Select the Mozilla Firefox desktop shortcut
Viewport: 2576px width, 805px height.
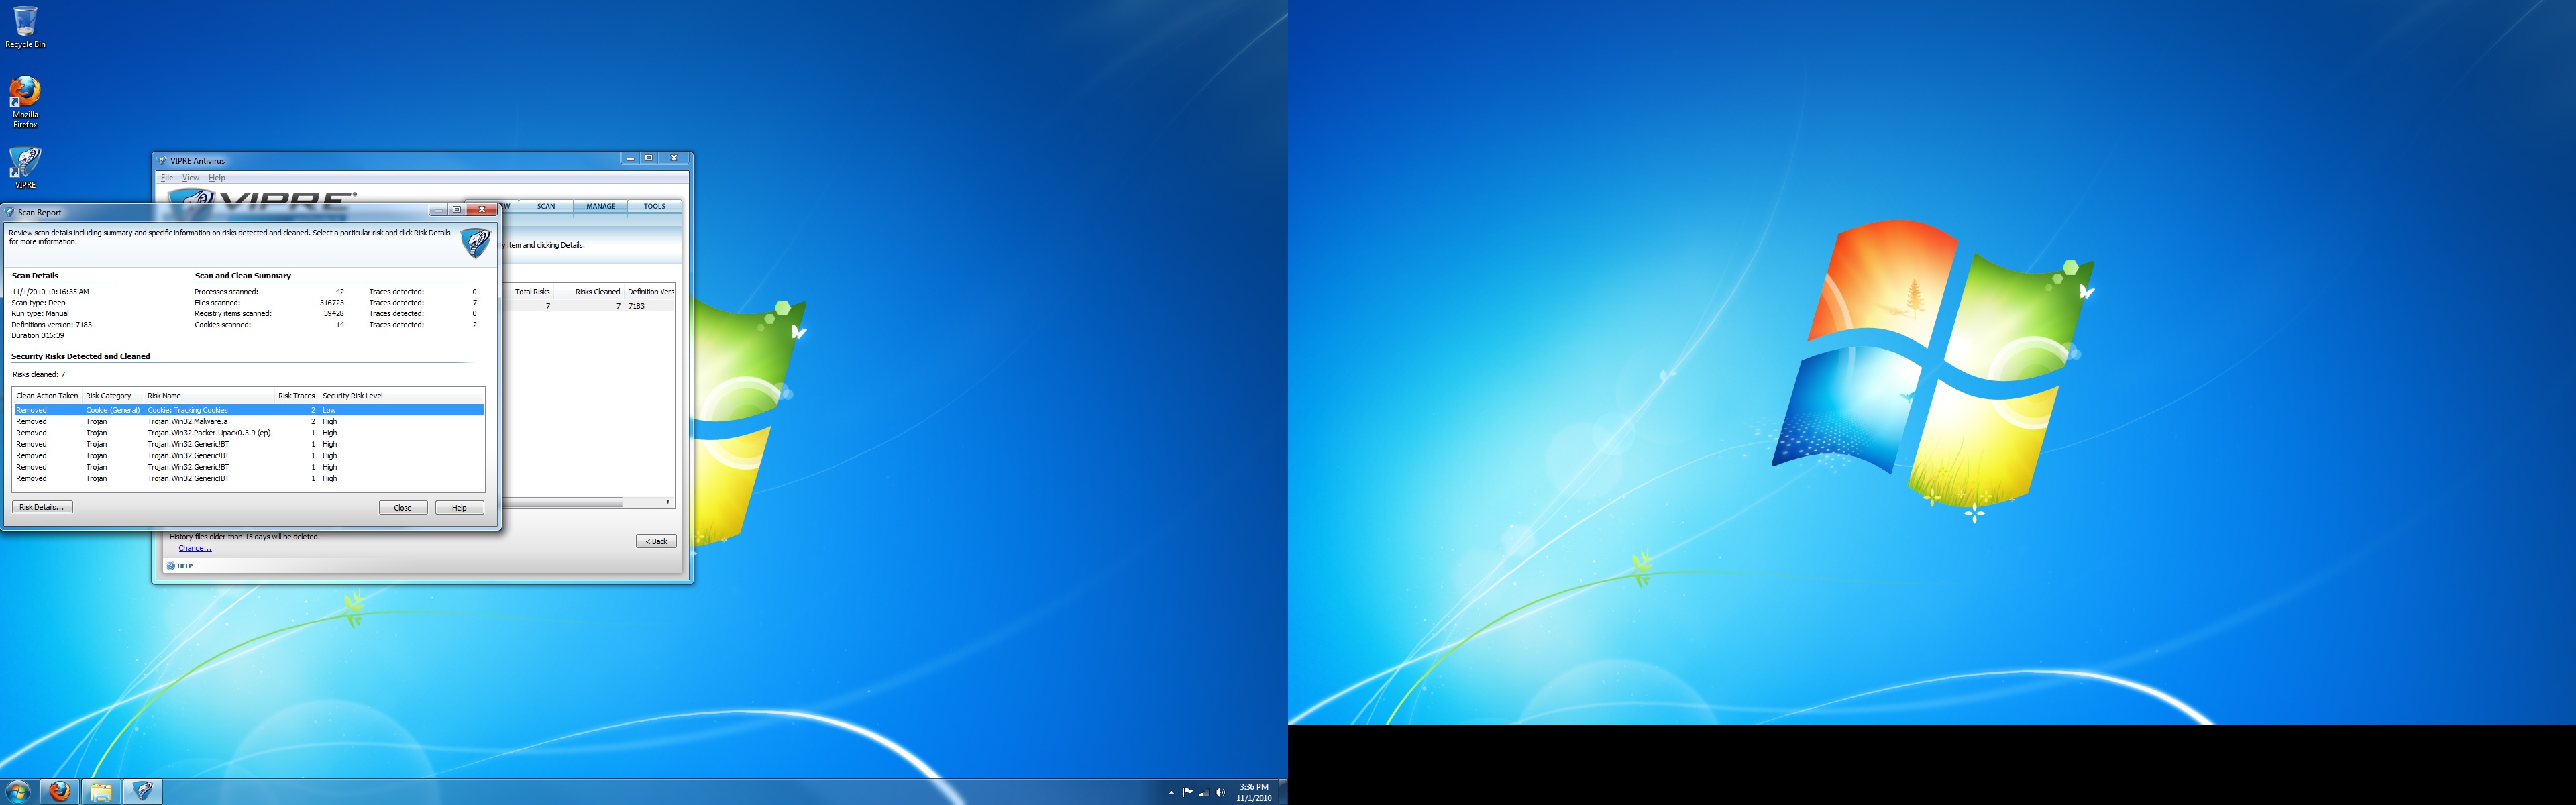tap(25, 103)
